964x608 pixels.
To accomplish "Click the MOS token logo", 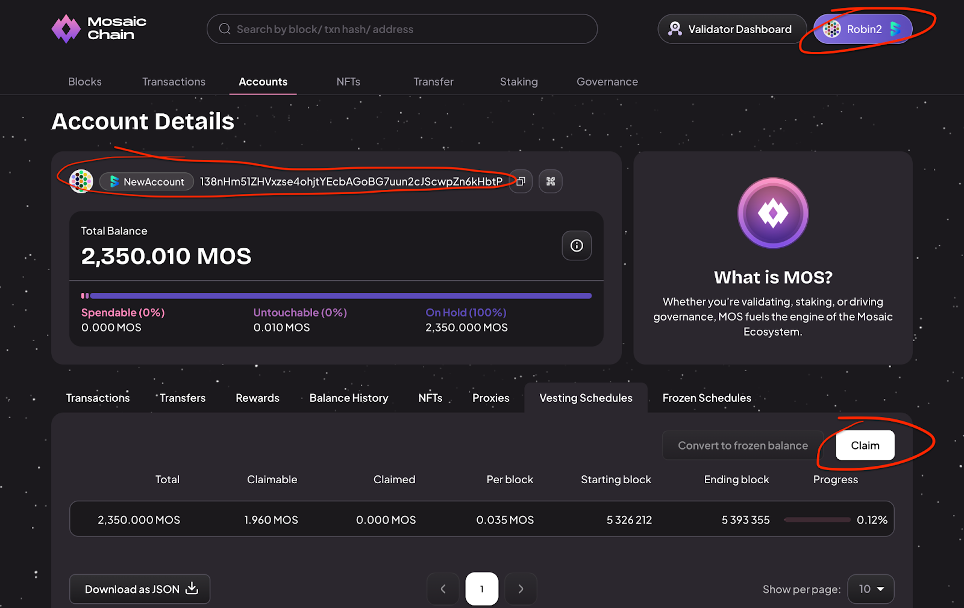I will point(772,217).
